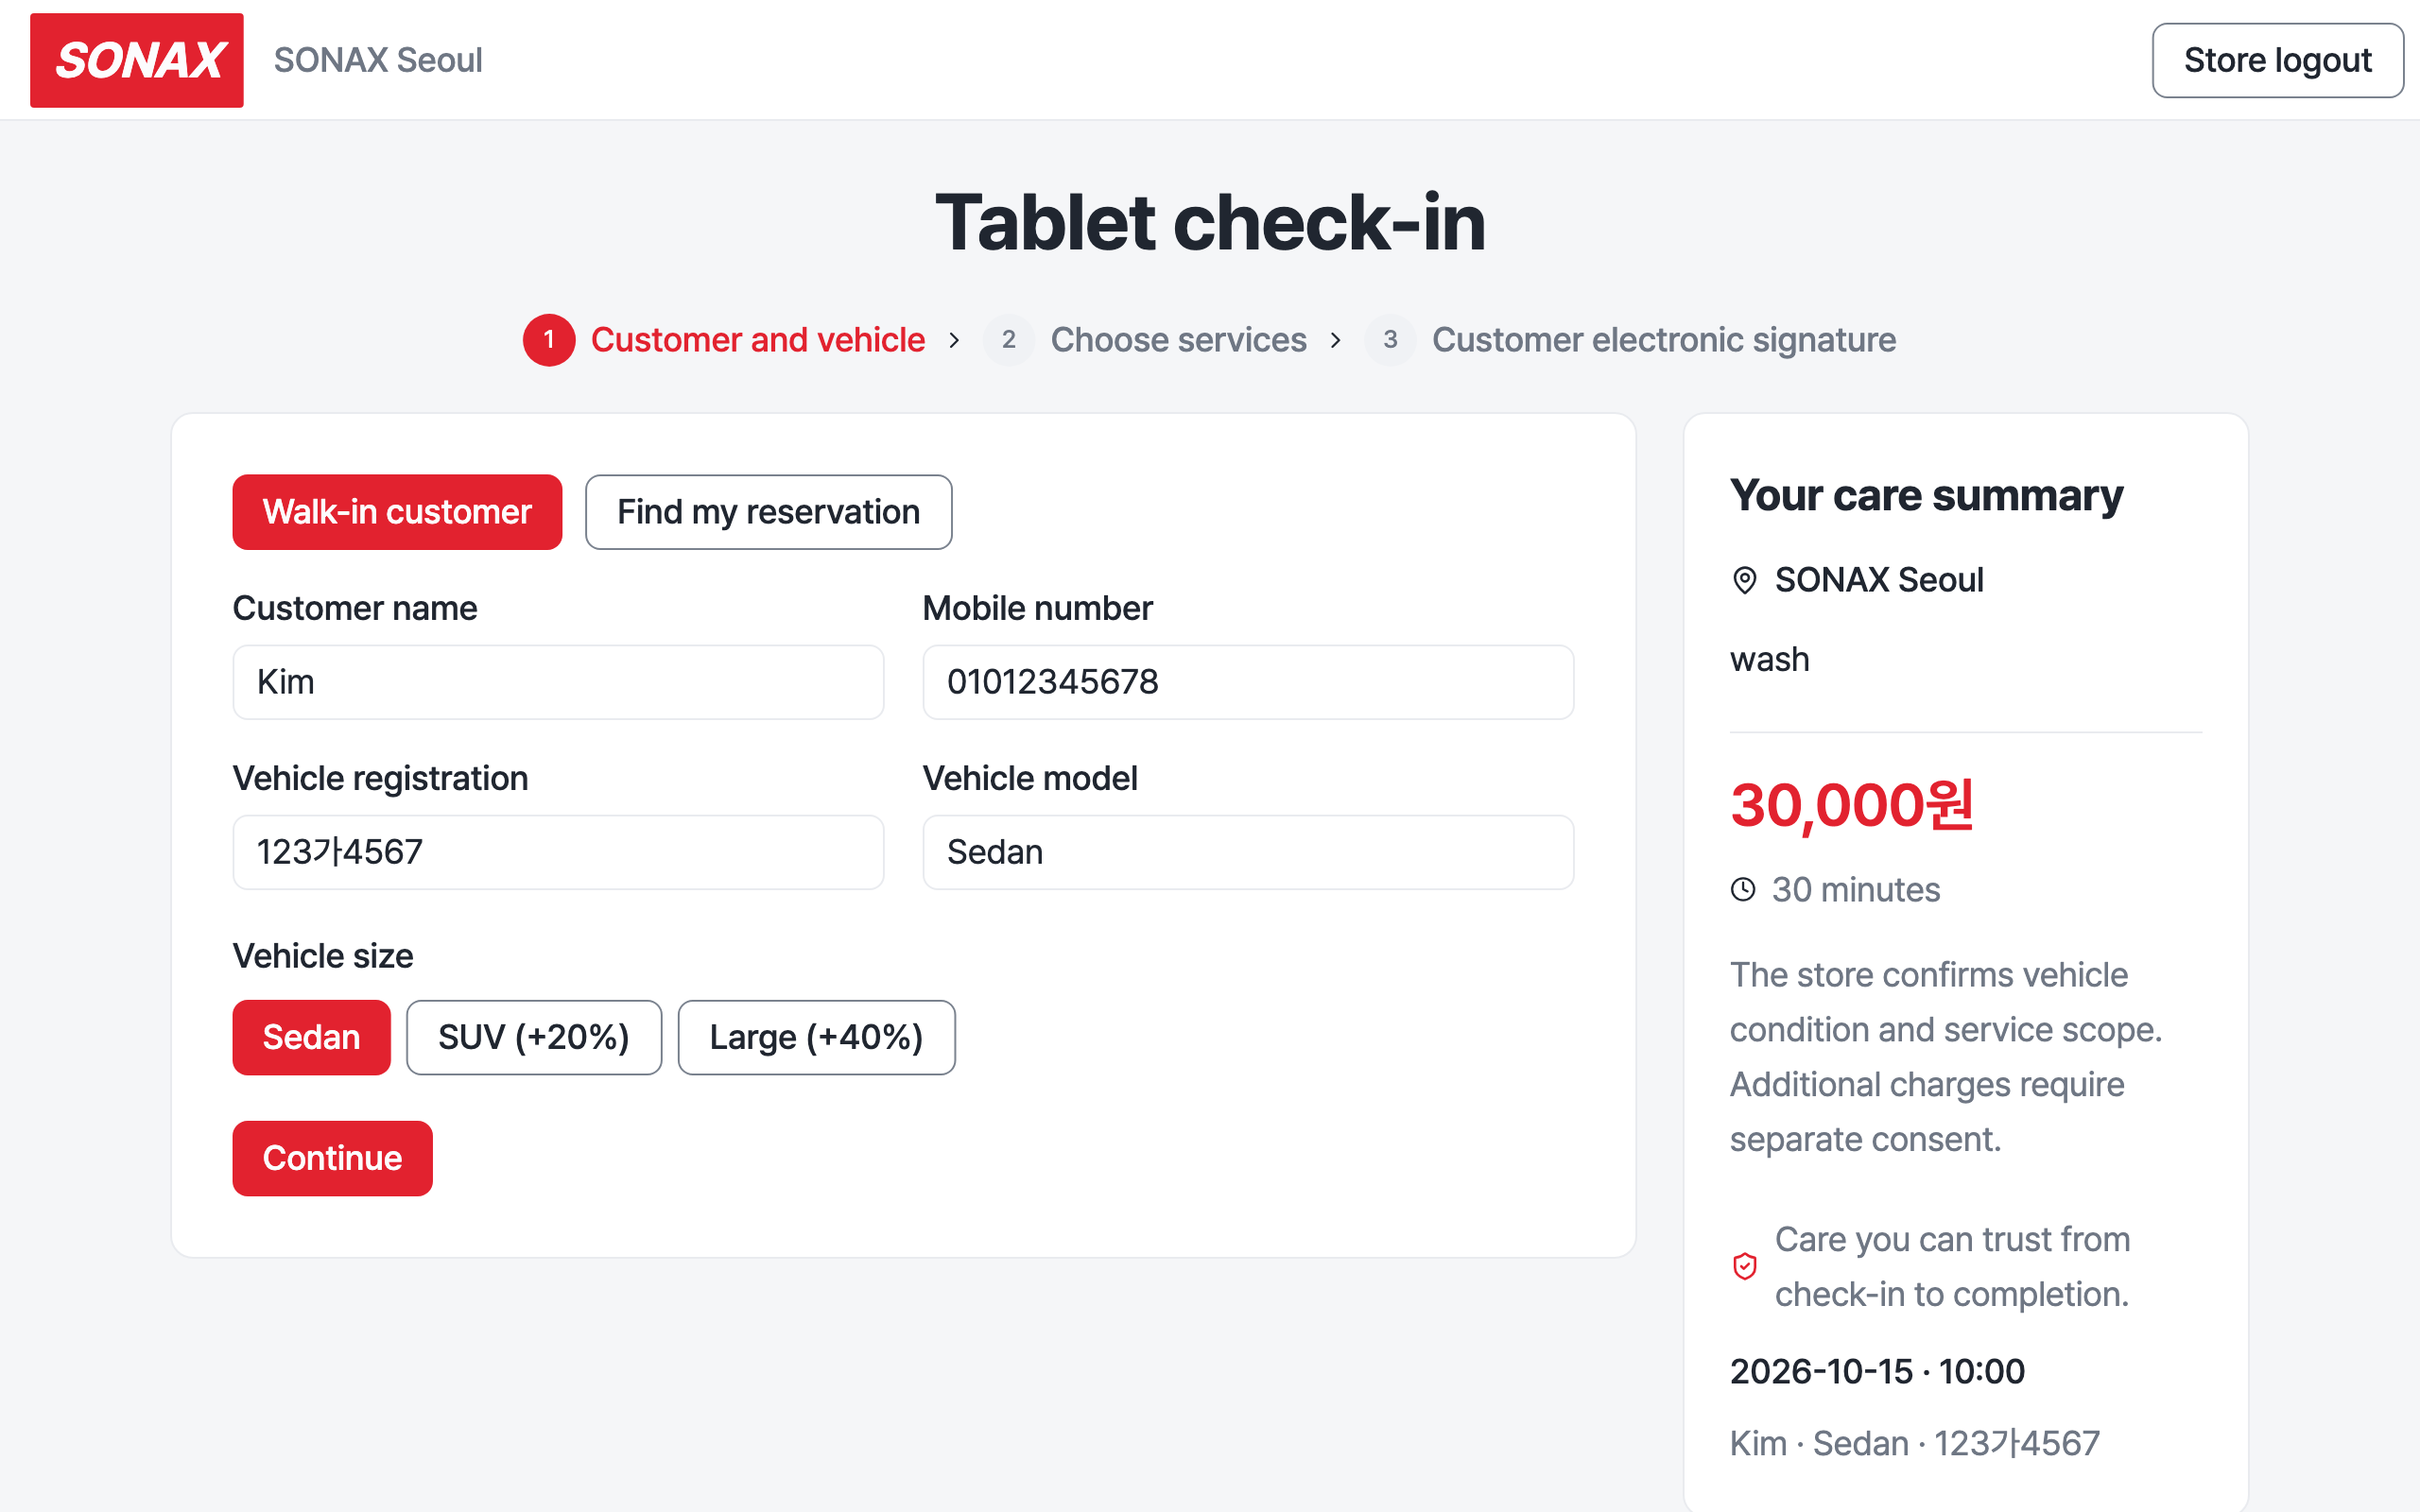This screenshot has width=2420, height=1512.
Task: Focus the Mobile number field
Action: tap(1248, 682)
